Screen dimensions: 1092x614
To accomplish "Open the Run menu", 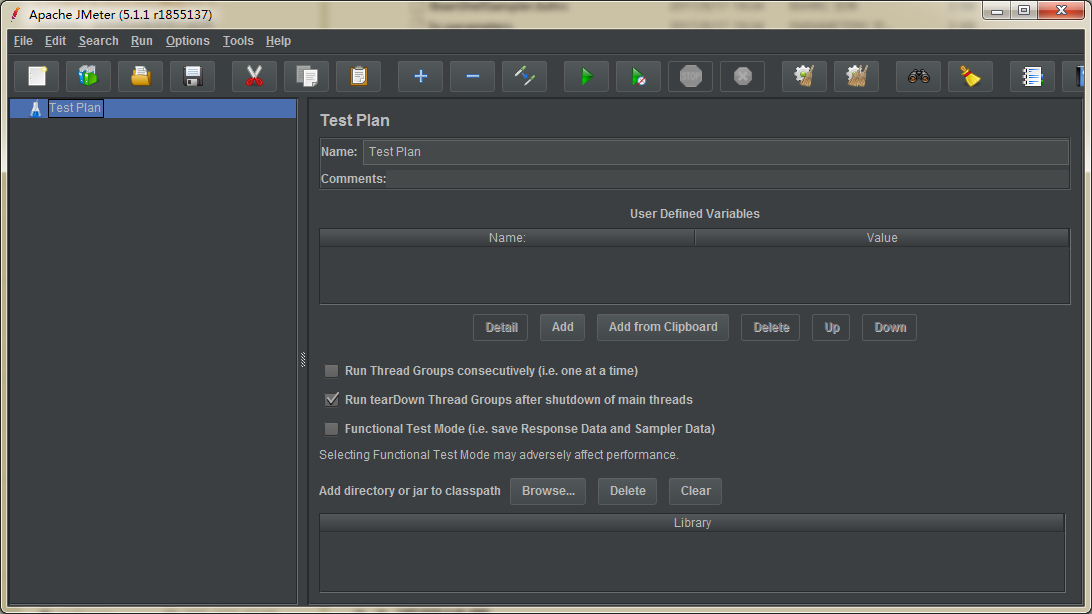I will pyautogui.click(x=141, y=41).
